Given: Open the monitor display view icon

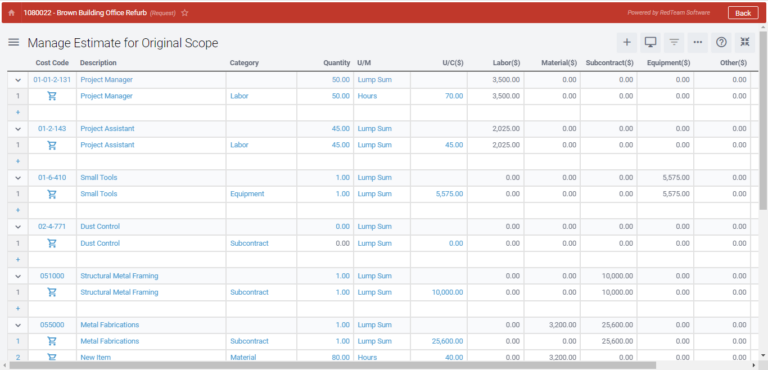Looking at the screenshot, I should click(x=650, y=43).
